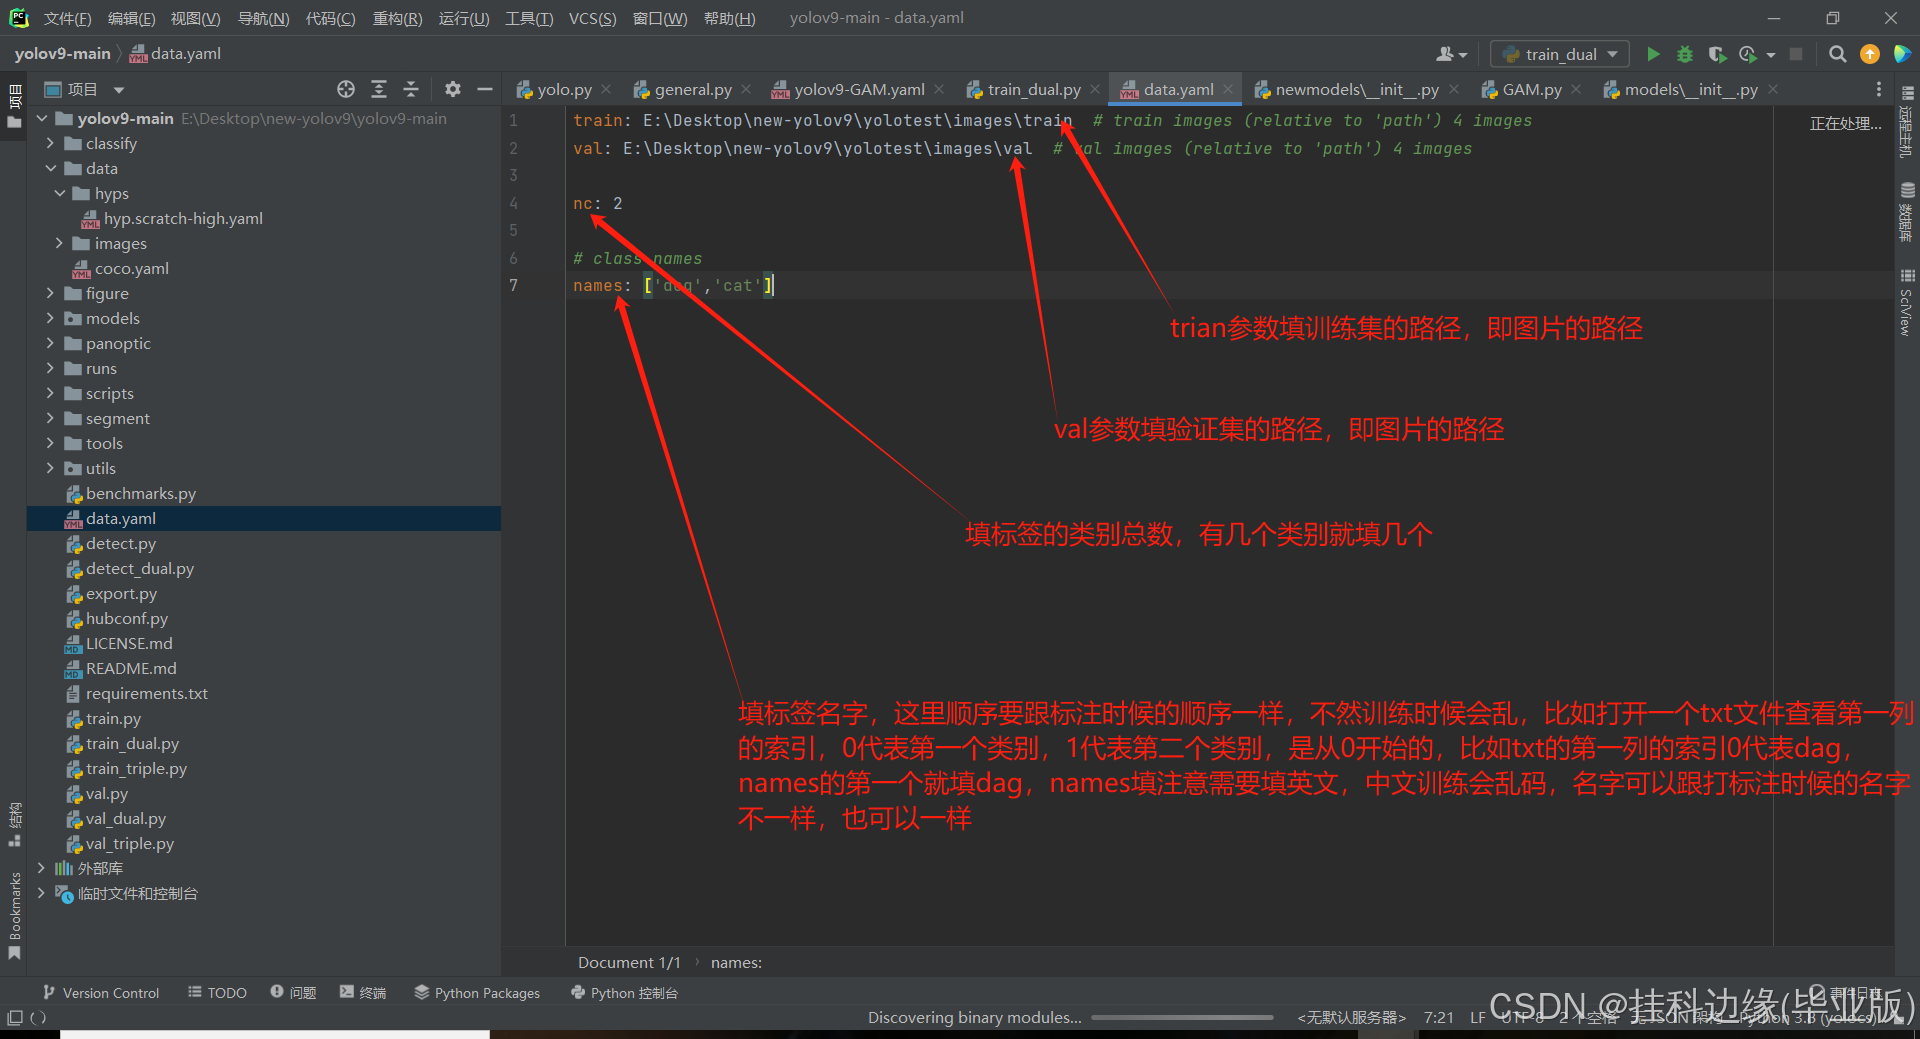
Task: Start debugging with the bug icon
Action: pyautogui.click(x=1685, y=54)
